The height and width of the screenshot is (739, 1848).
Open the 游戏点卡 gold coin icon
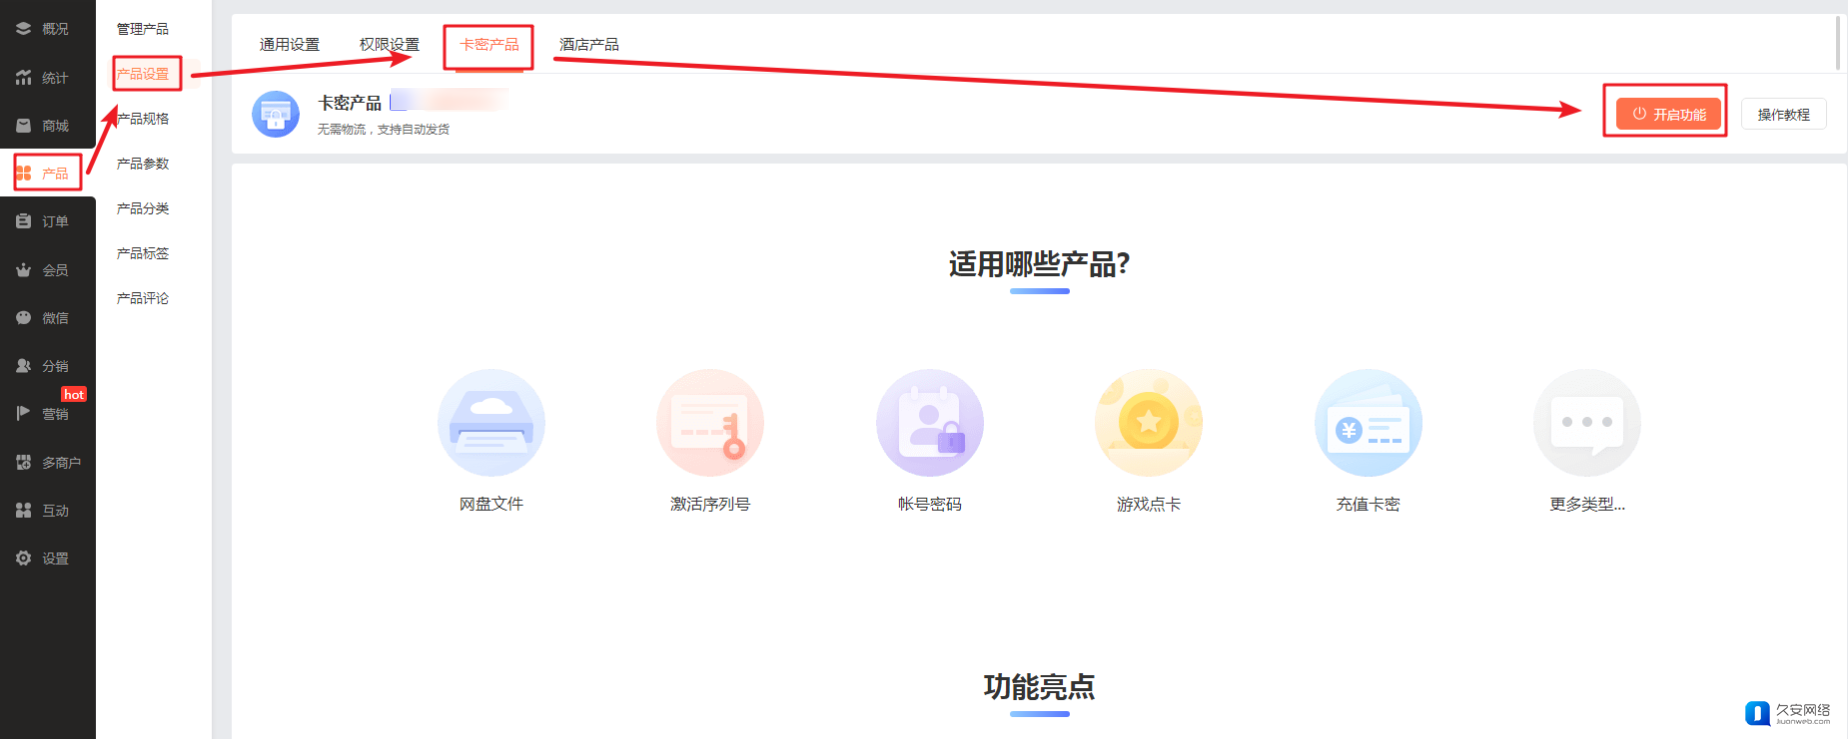(1148, 423)
